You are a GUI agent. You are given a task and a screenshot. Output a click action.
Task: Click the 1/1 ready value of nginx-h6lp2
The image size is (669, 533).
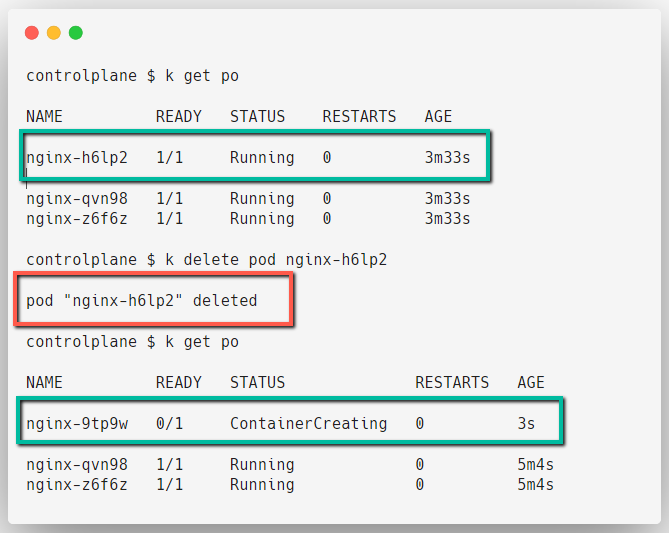[x=169, y=157]
